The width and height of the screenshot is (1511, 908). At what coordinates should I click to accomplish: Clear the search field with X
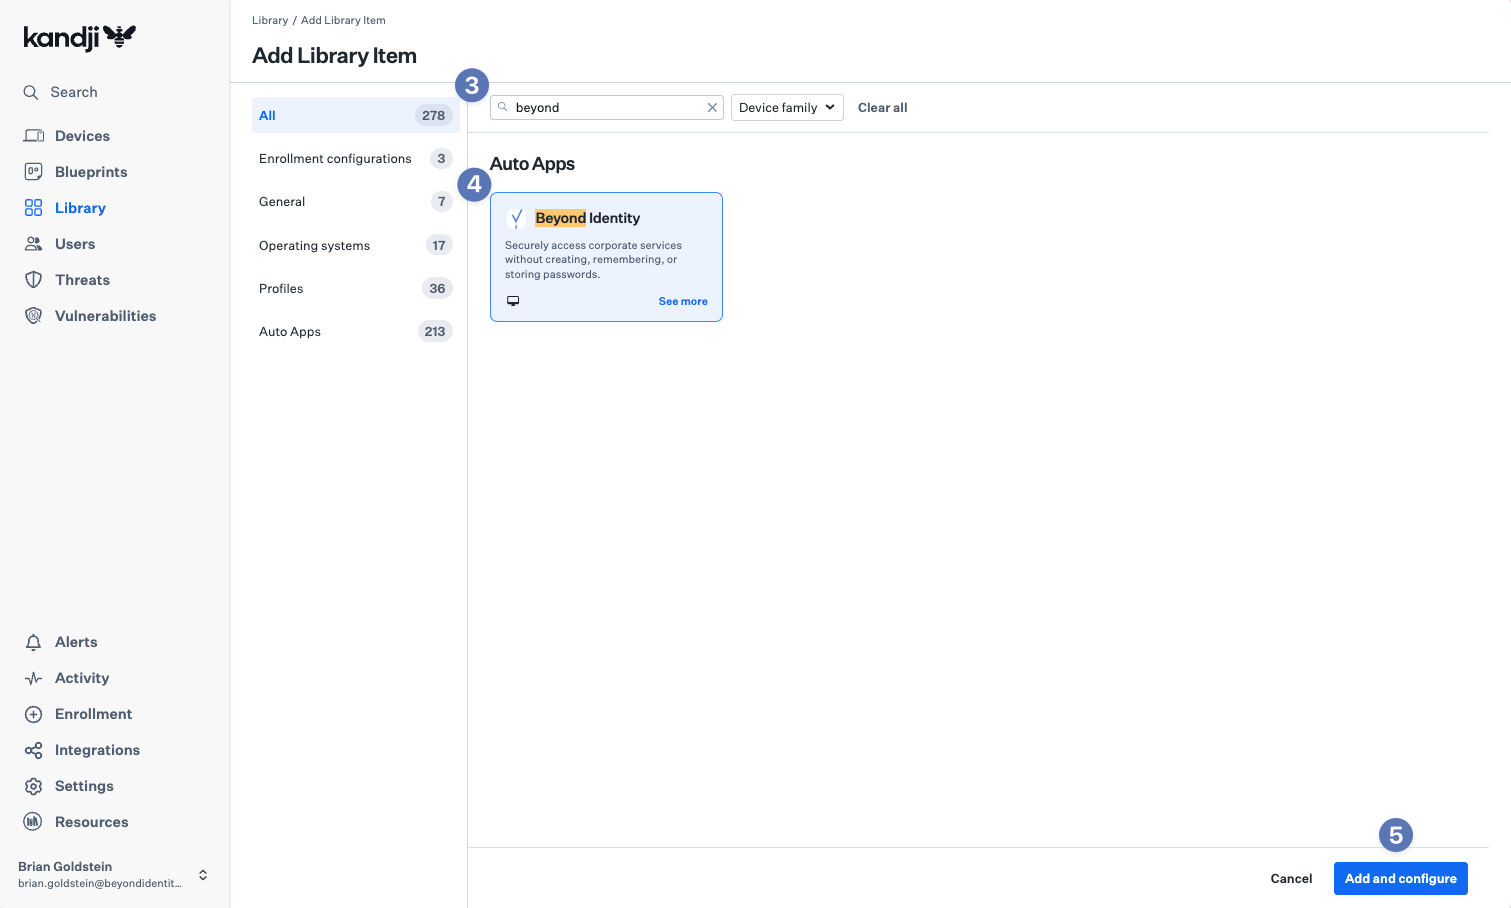(x=712, y=108)
